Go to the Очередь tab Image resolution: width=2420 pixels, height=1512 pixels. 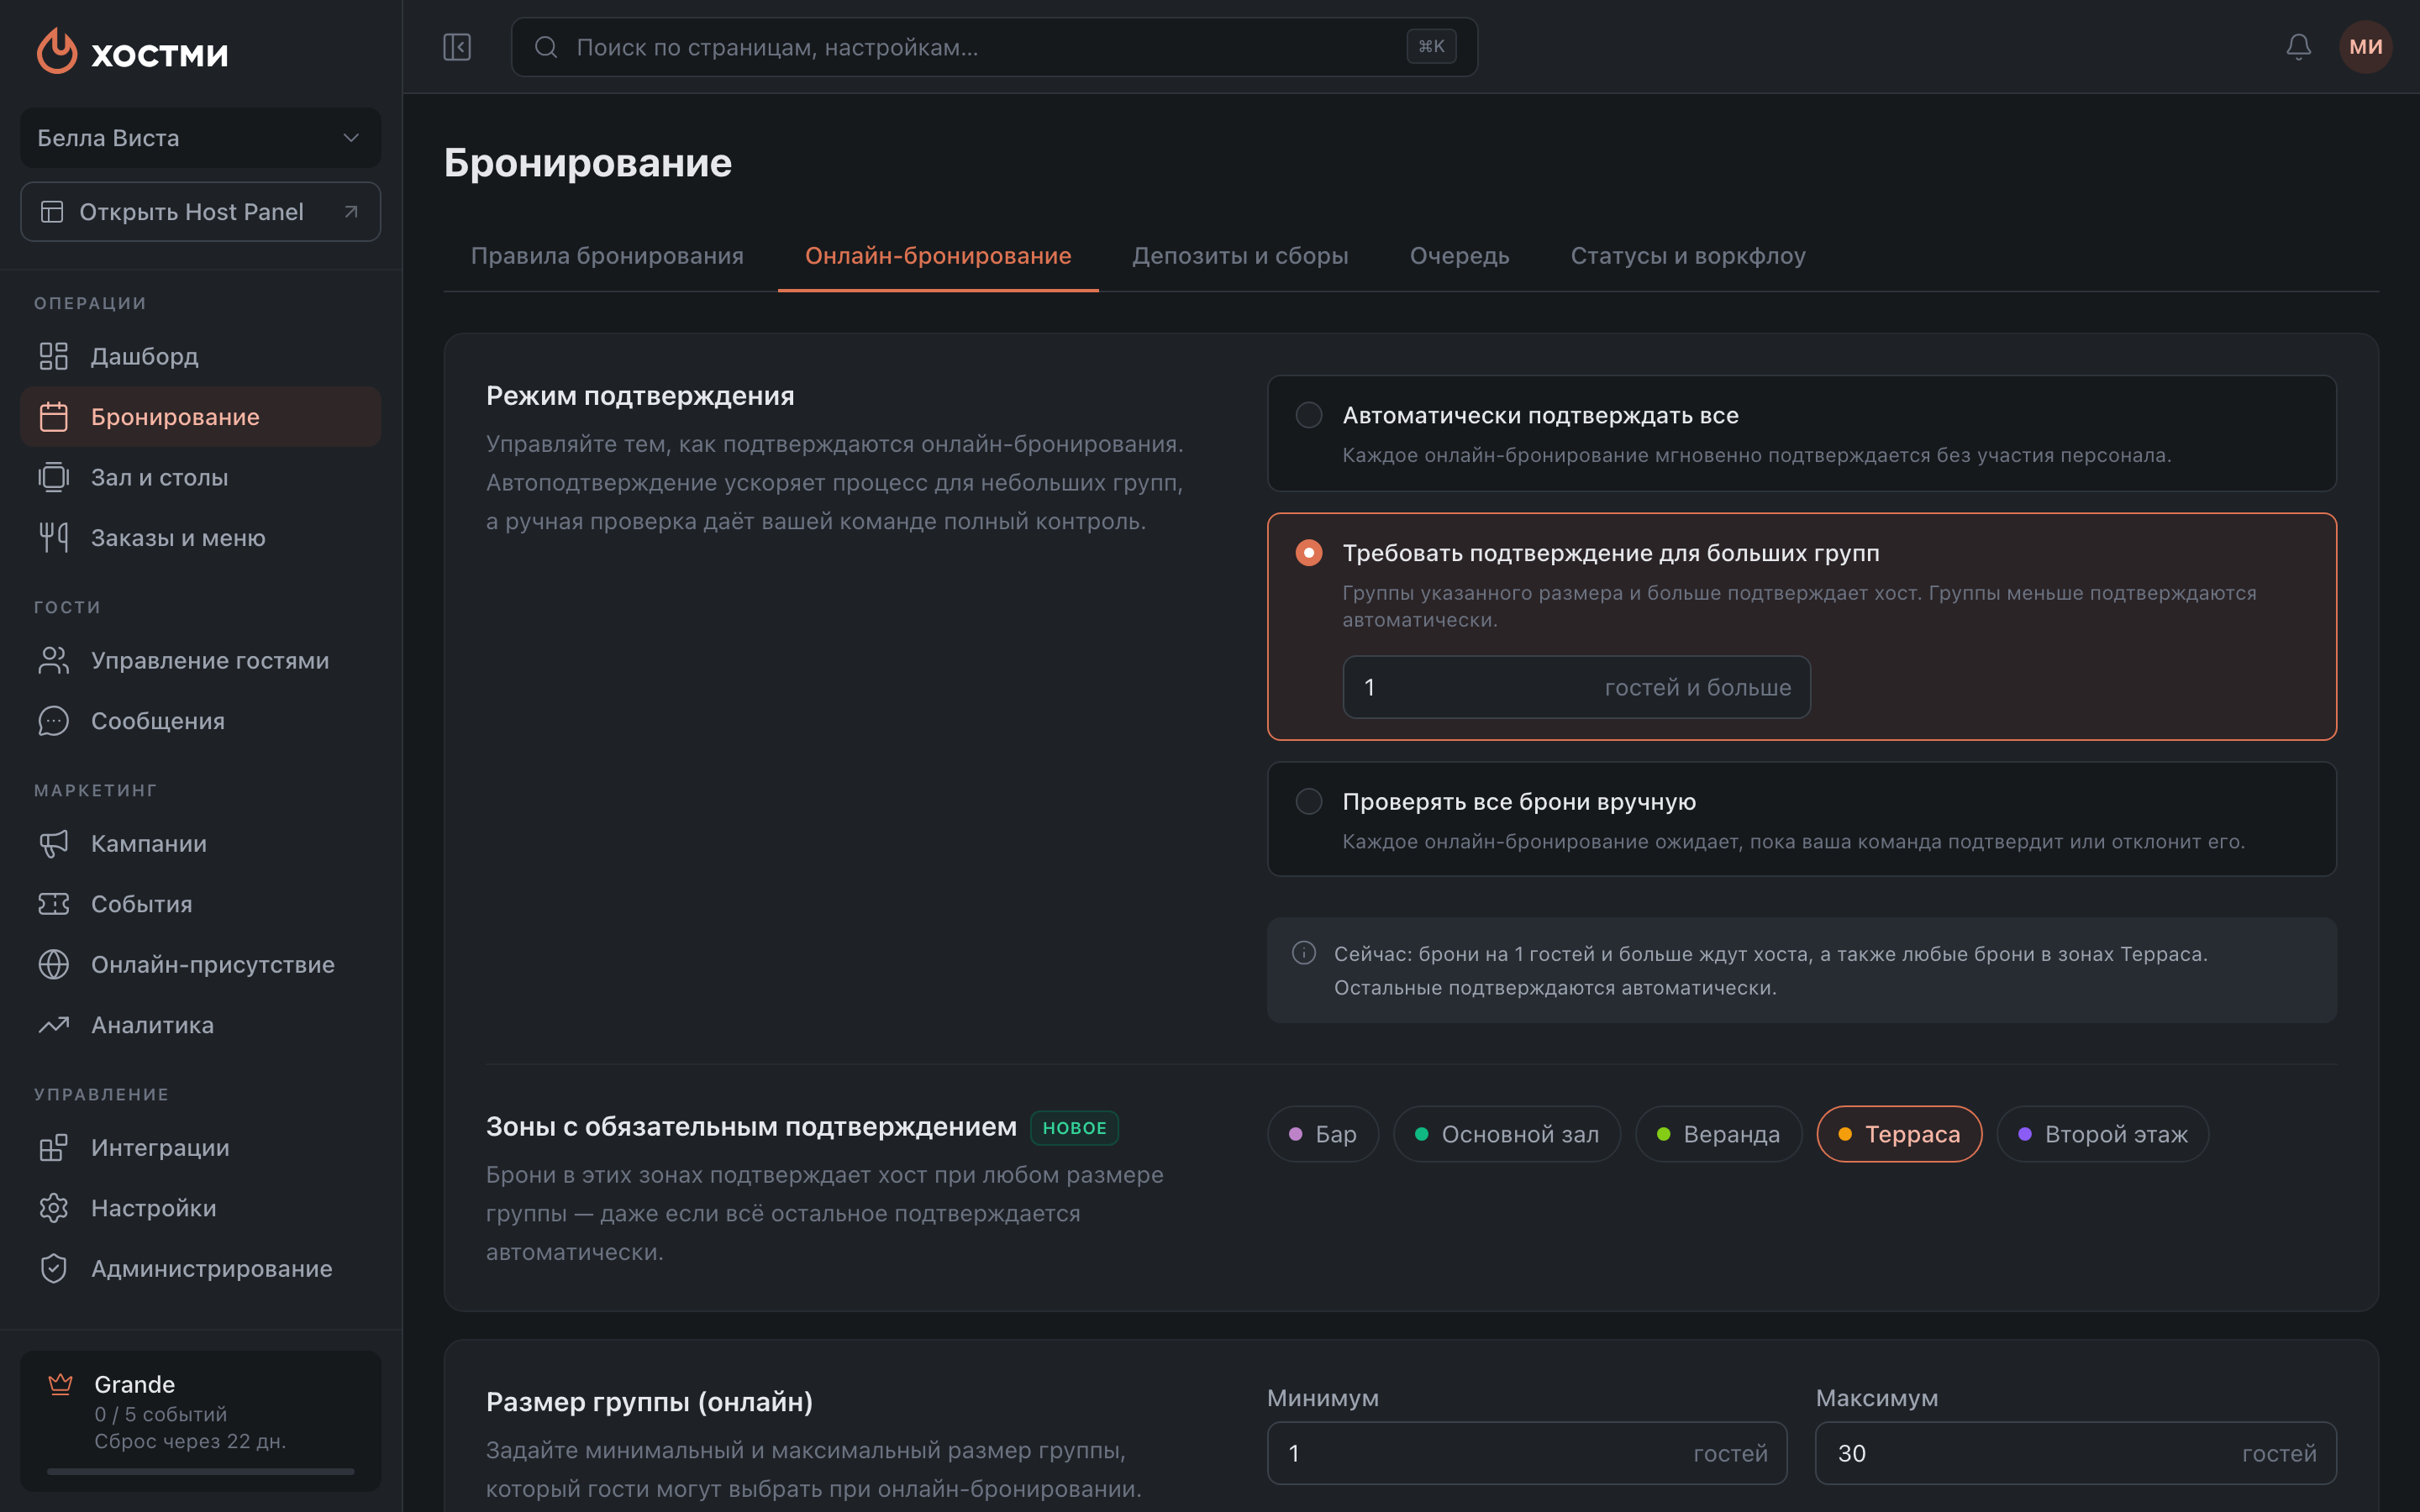1459,256
